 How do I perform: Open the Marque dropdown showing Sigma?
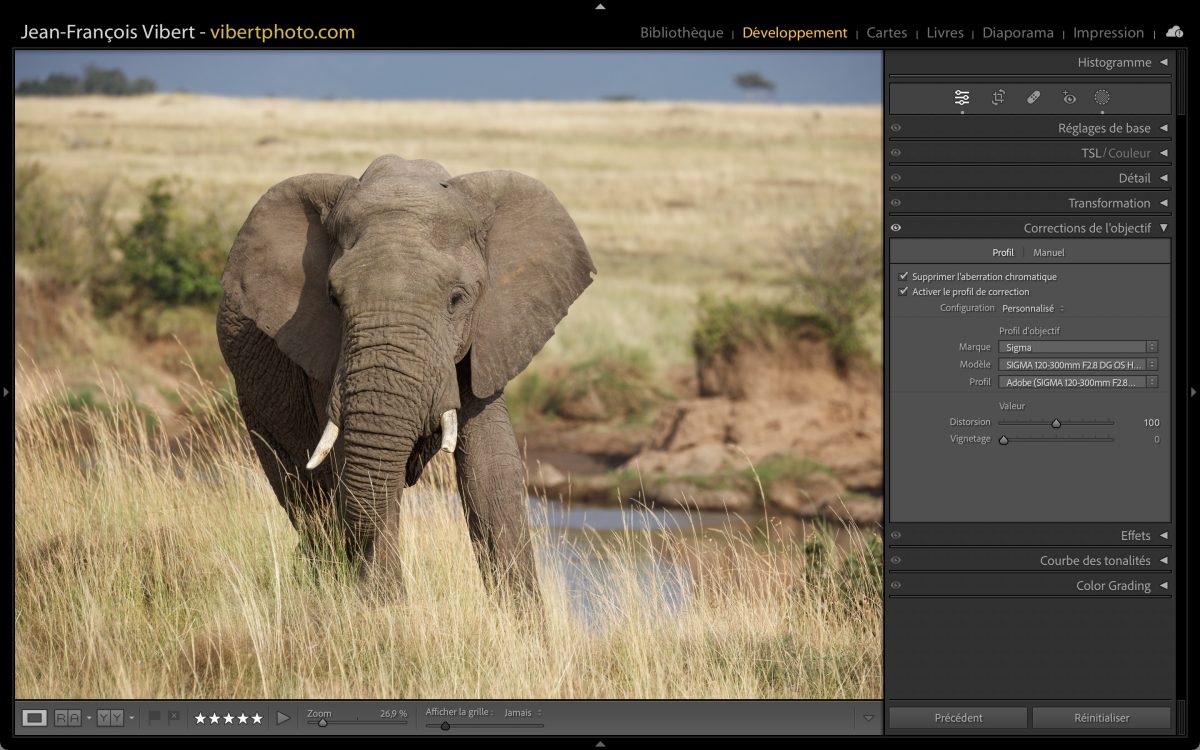tap(1078, 347)
